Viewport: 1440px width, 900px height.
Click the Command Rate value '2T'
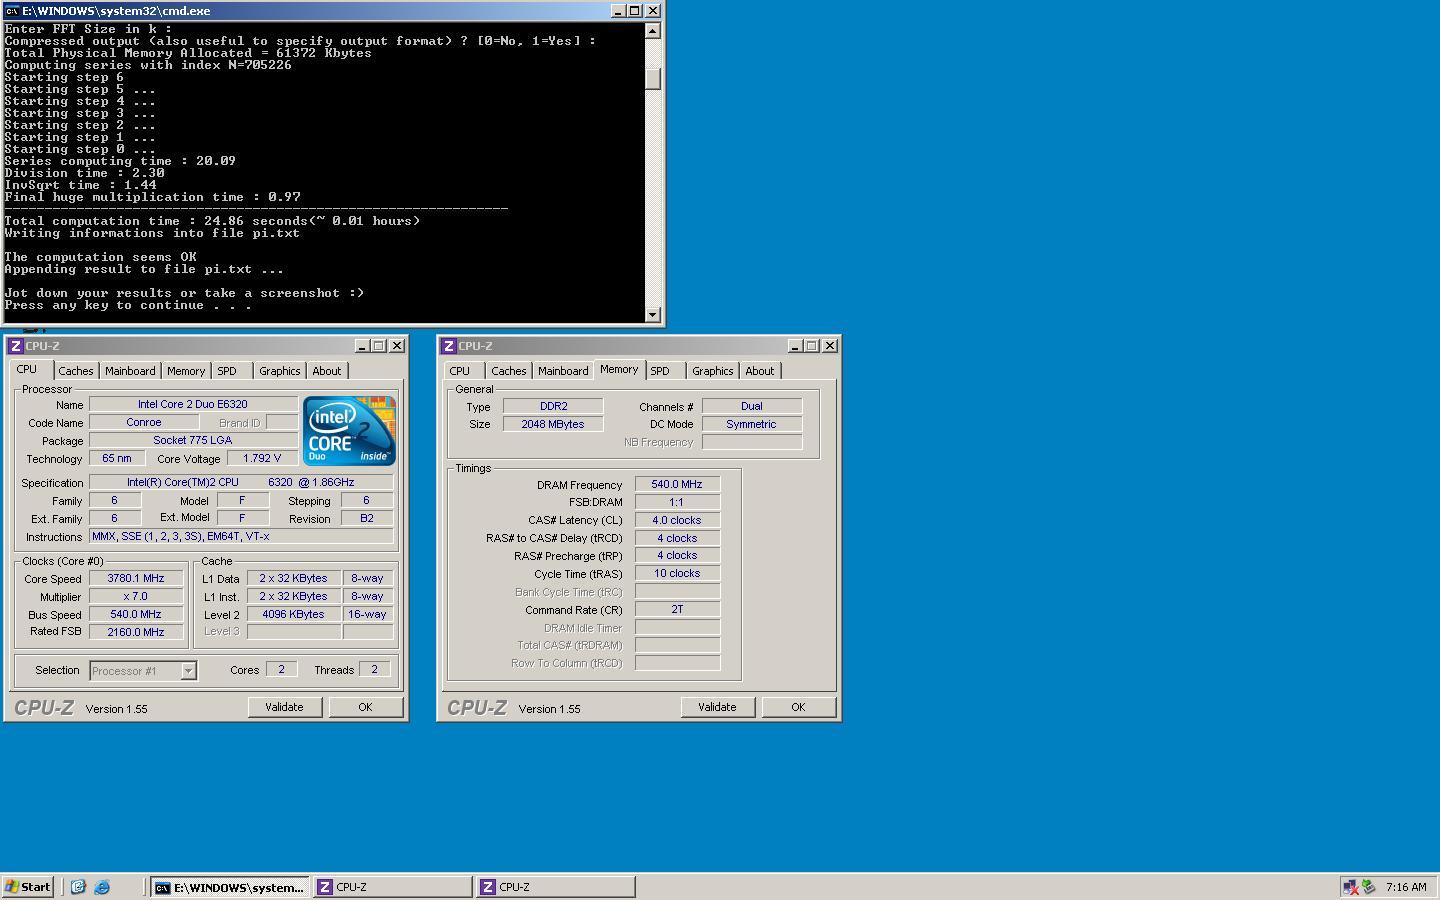(x=677, y=610)
